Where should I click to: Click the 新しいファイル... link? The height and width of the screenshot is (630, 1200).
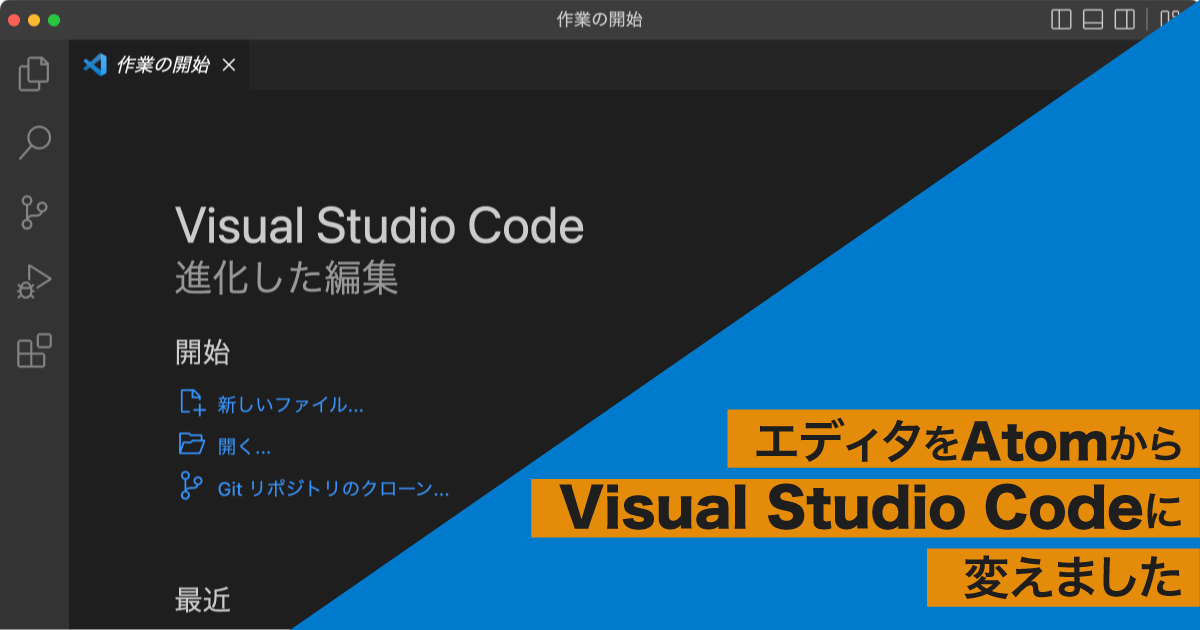click(x=290, y=405)
